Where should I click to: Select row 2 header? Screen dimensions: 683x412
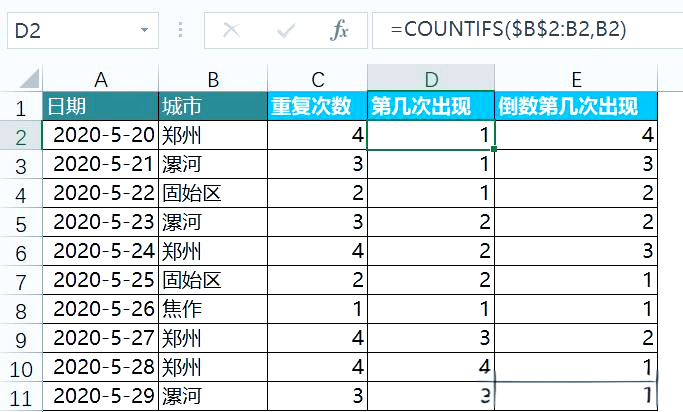coord(21,135)
